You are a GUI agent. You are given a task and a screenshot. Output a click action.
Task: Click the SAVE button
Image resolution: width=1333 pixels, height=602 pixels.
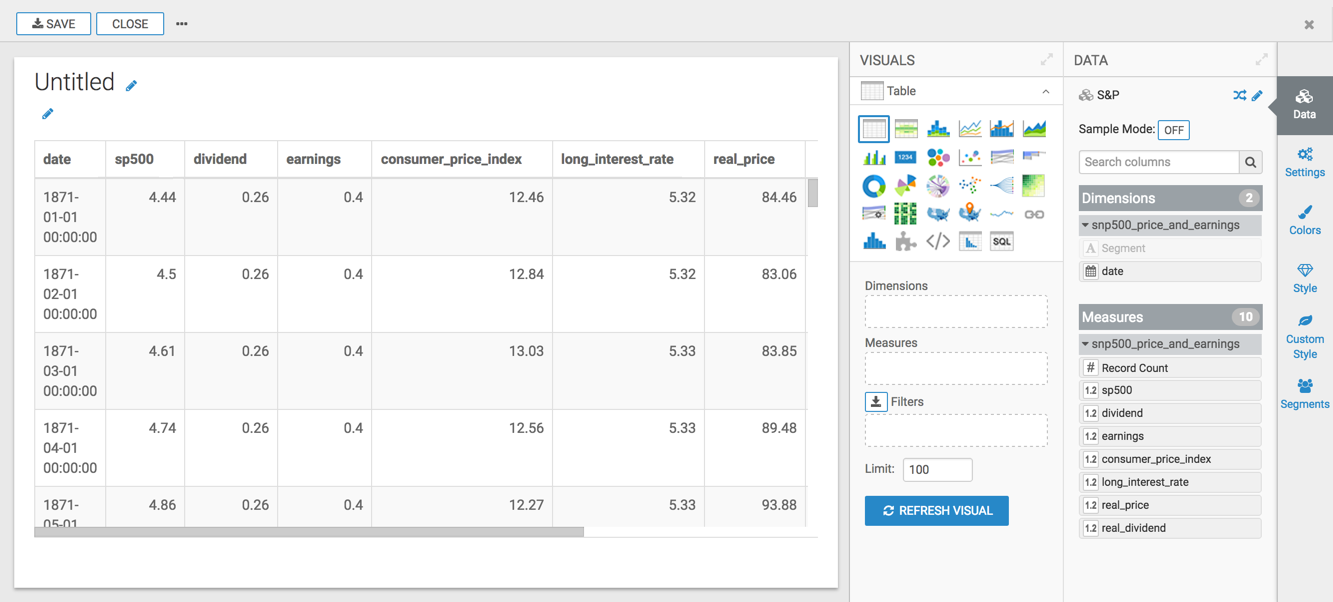point(54,23)
